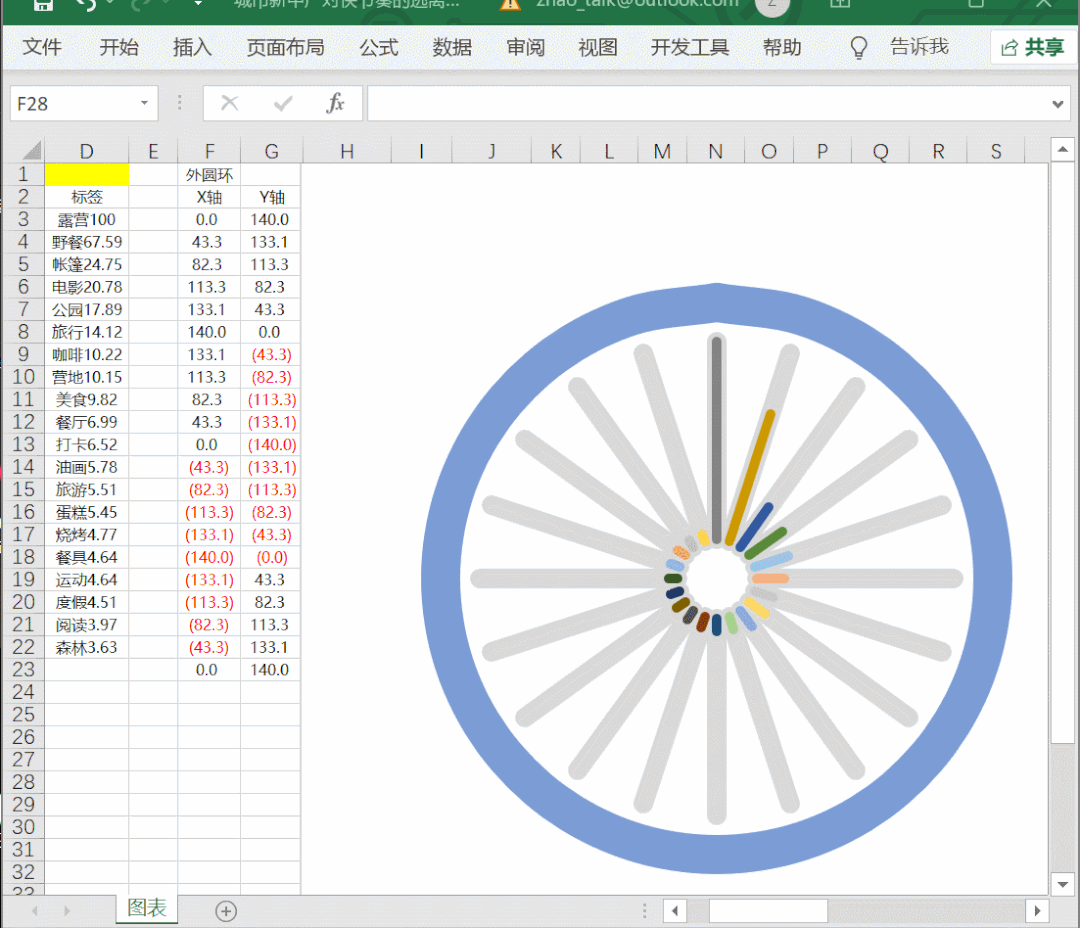Screen dimensions: 1080x928
Task: Select the Y轴 header cell
Action: (x=271, y=197)
